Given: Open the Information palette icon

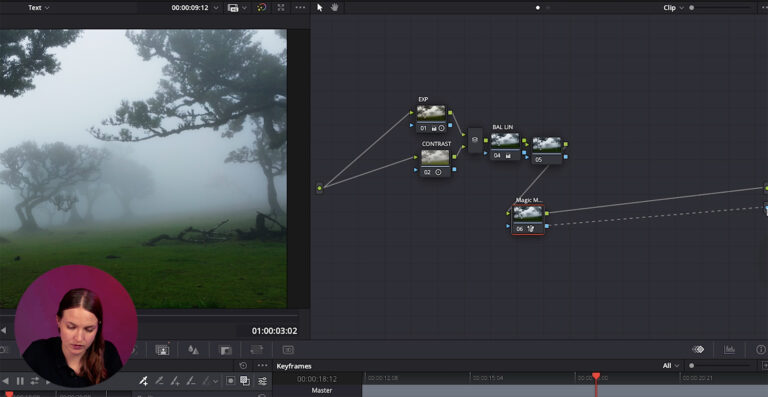Looking at the screenshot, I should [x=761, y=350].
